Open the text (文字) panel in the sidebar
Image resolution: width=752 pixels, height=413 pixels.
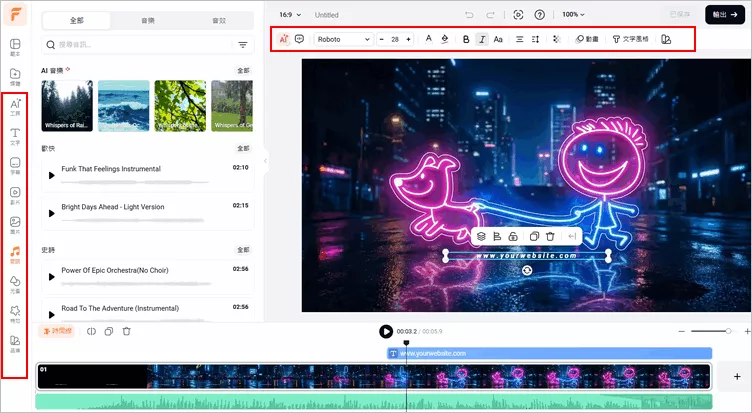(15, 136)
